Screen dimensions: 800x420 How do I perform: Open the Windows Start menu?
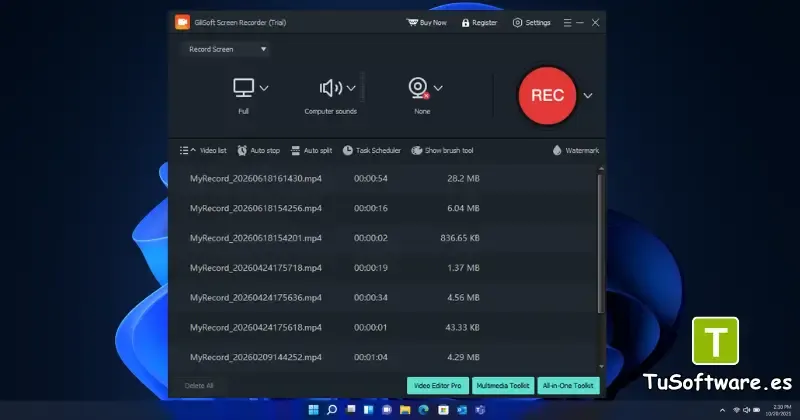[x=313, y=410]
